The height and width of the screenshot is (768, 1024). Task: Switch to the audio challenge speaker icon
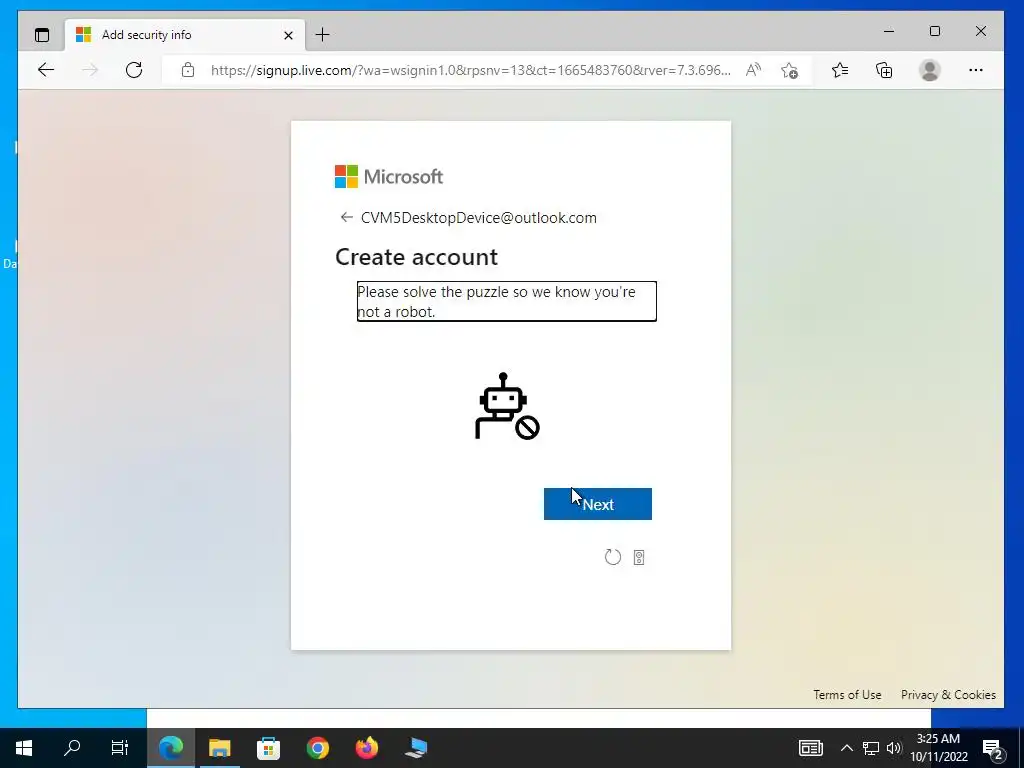tap(639, 557)
